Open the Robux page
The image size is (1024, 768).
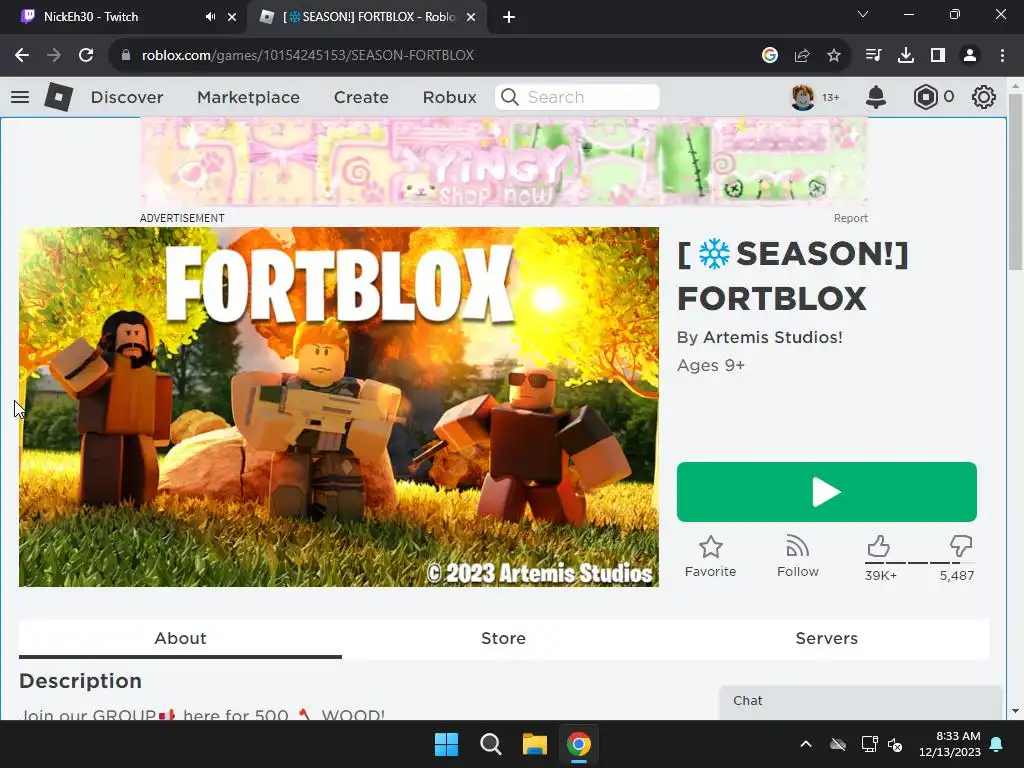[x=449, y=97]
